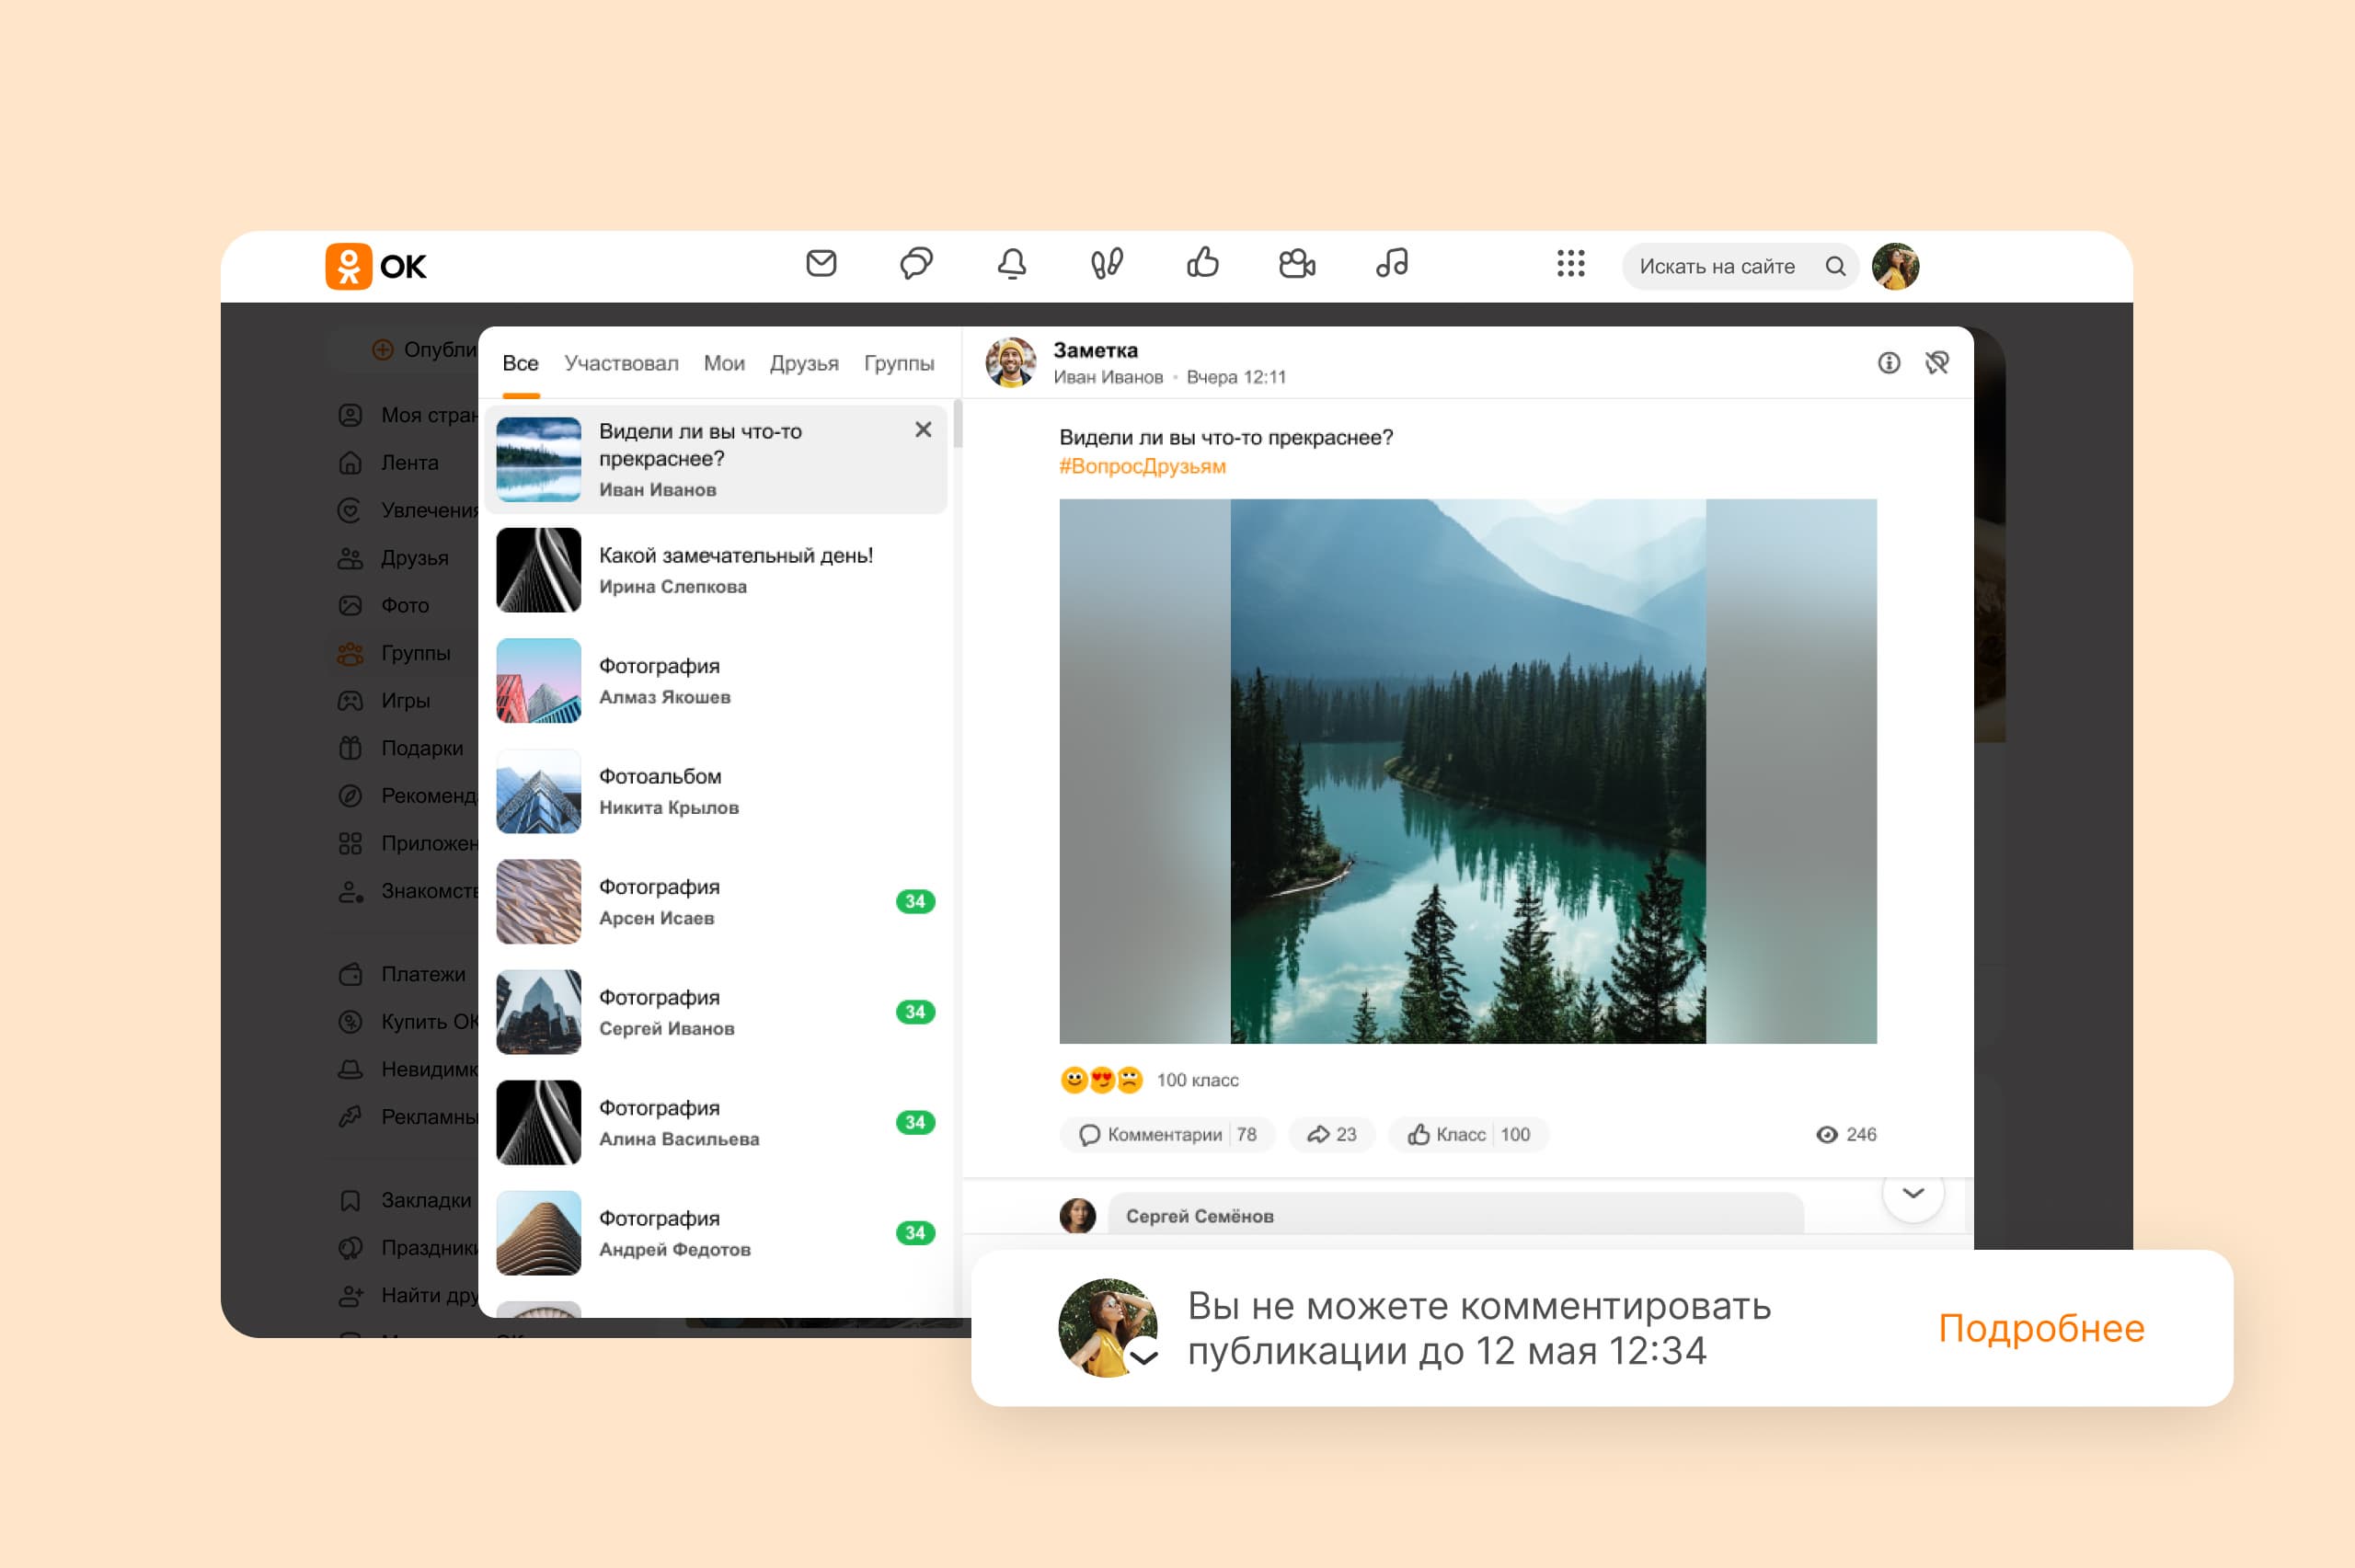Click the discussions list scrollbar
Image resolution: width=2355 pixels, height=1568 pixels.
click(x=958, y=424)
